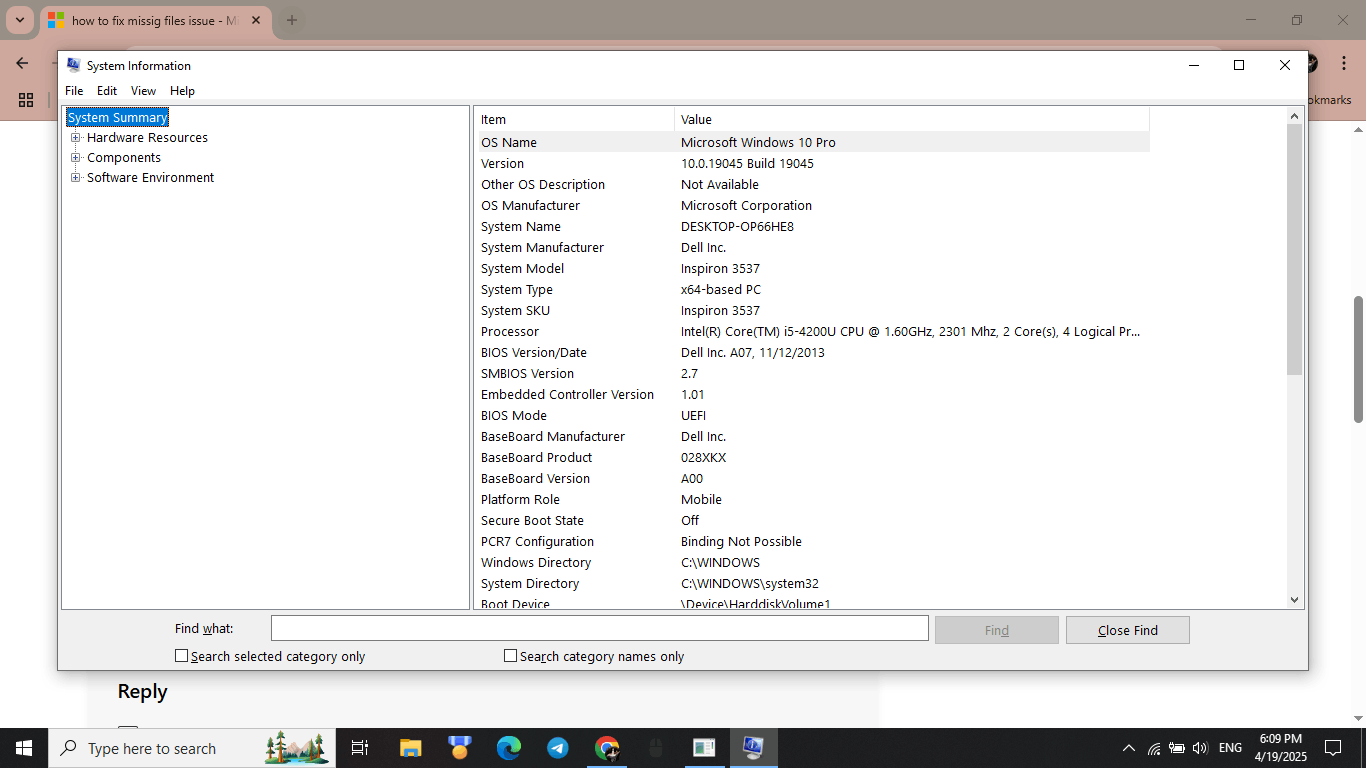Image resolution: width=1366 pixels, height=768 pixels.
Task: Open the medal-badge app on the taskbar
Action: click(x=459, y=748)
